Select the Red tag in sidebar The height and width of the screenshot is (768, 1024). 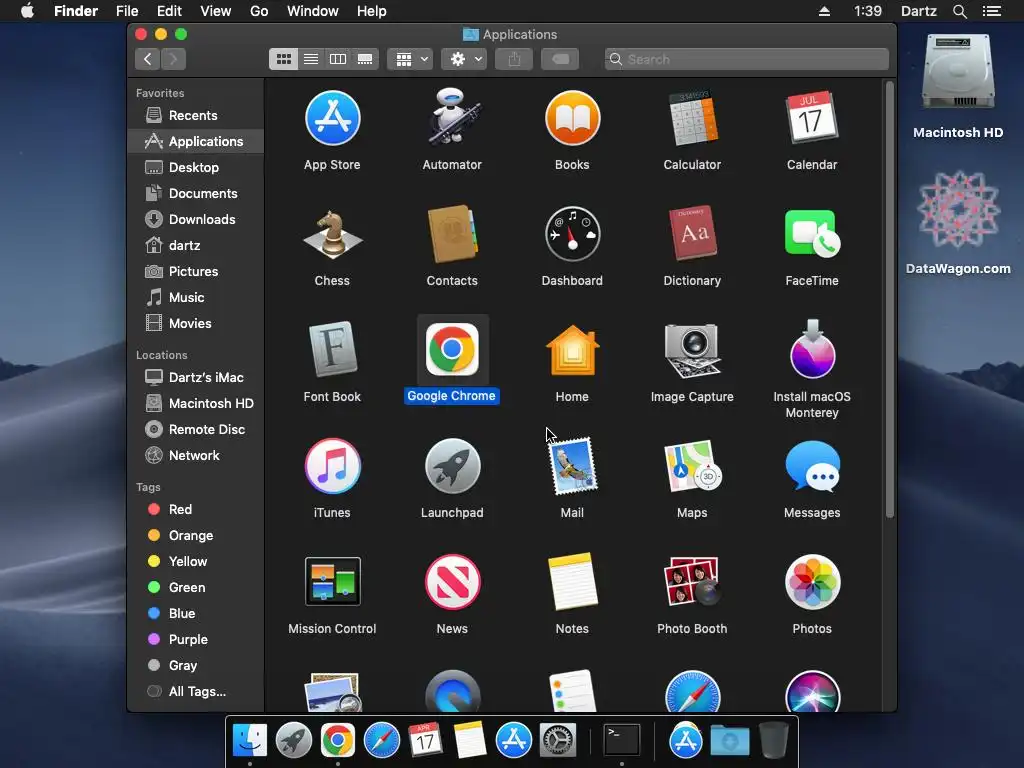pyautogui.click(x=196, y=509)
